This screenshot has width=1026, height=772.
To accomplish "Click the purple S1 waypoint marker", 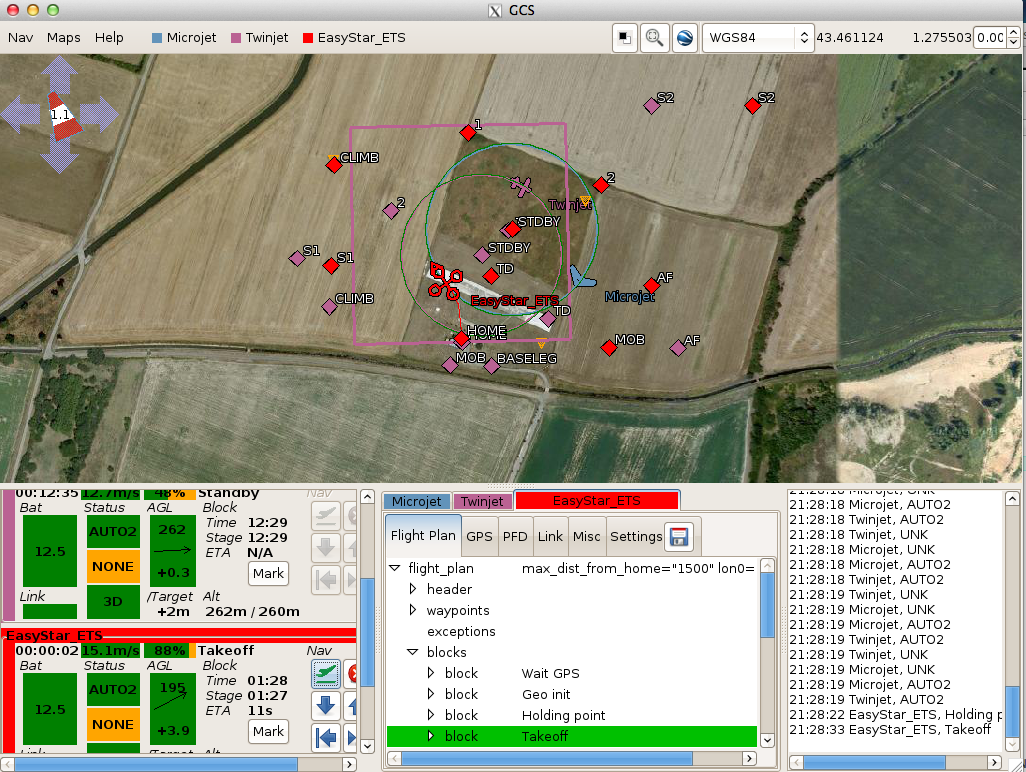I will point(297,258).
